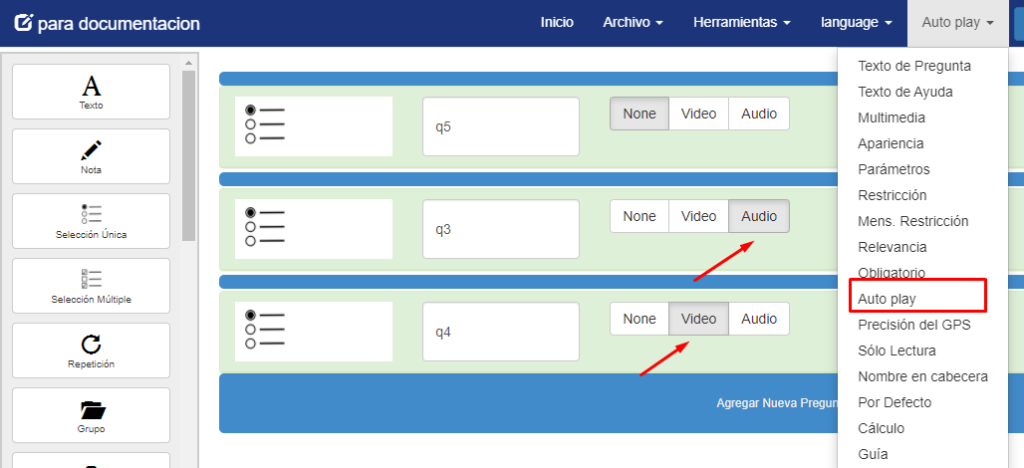Select Auto play from the dropdown list
The image size is (1024, 468).
[x=886, y=298]
